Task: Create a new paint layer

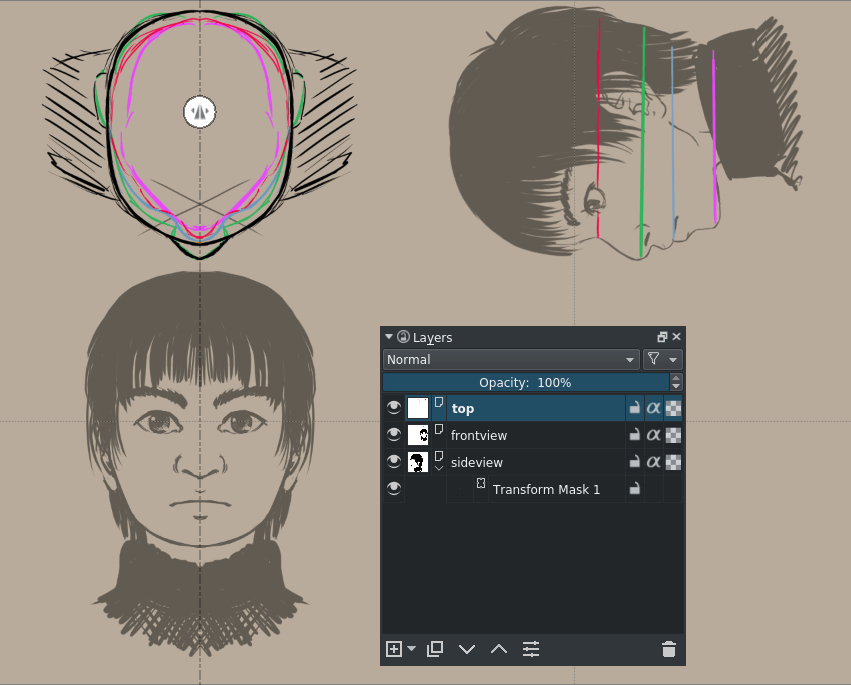Action: pyautogui.click(x=393, y=649)
